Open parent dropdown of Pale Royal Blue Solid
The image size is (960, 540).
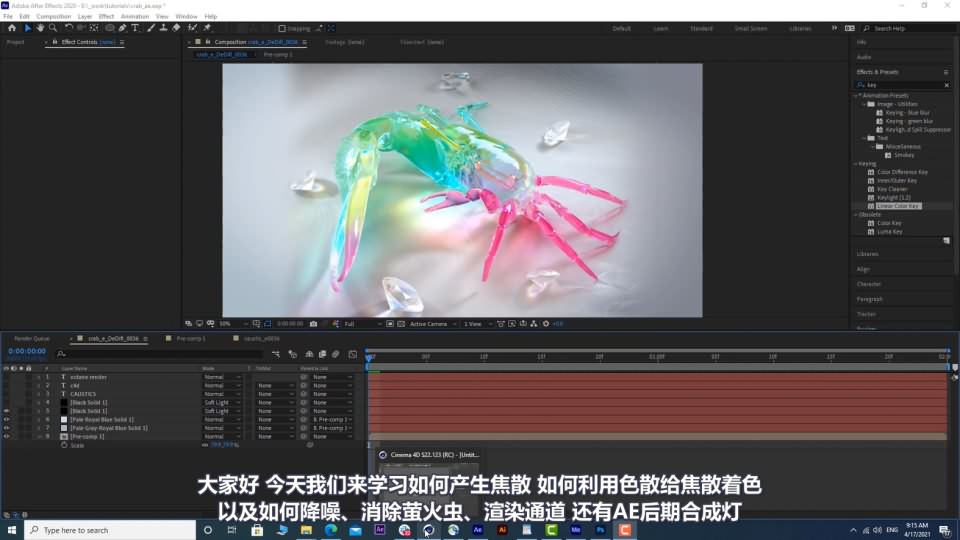[x=332, y=419]
